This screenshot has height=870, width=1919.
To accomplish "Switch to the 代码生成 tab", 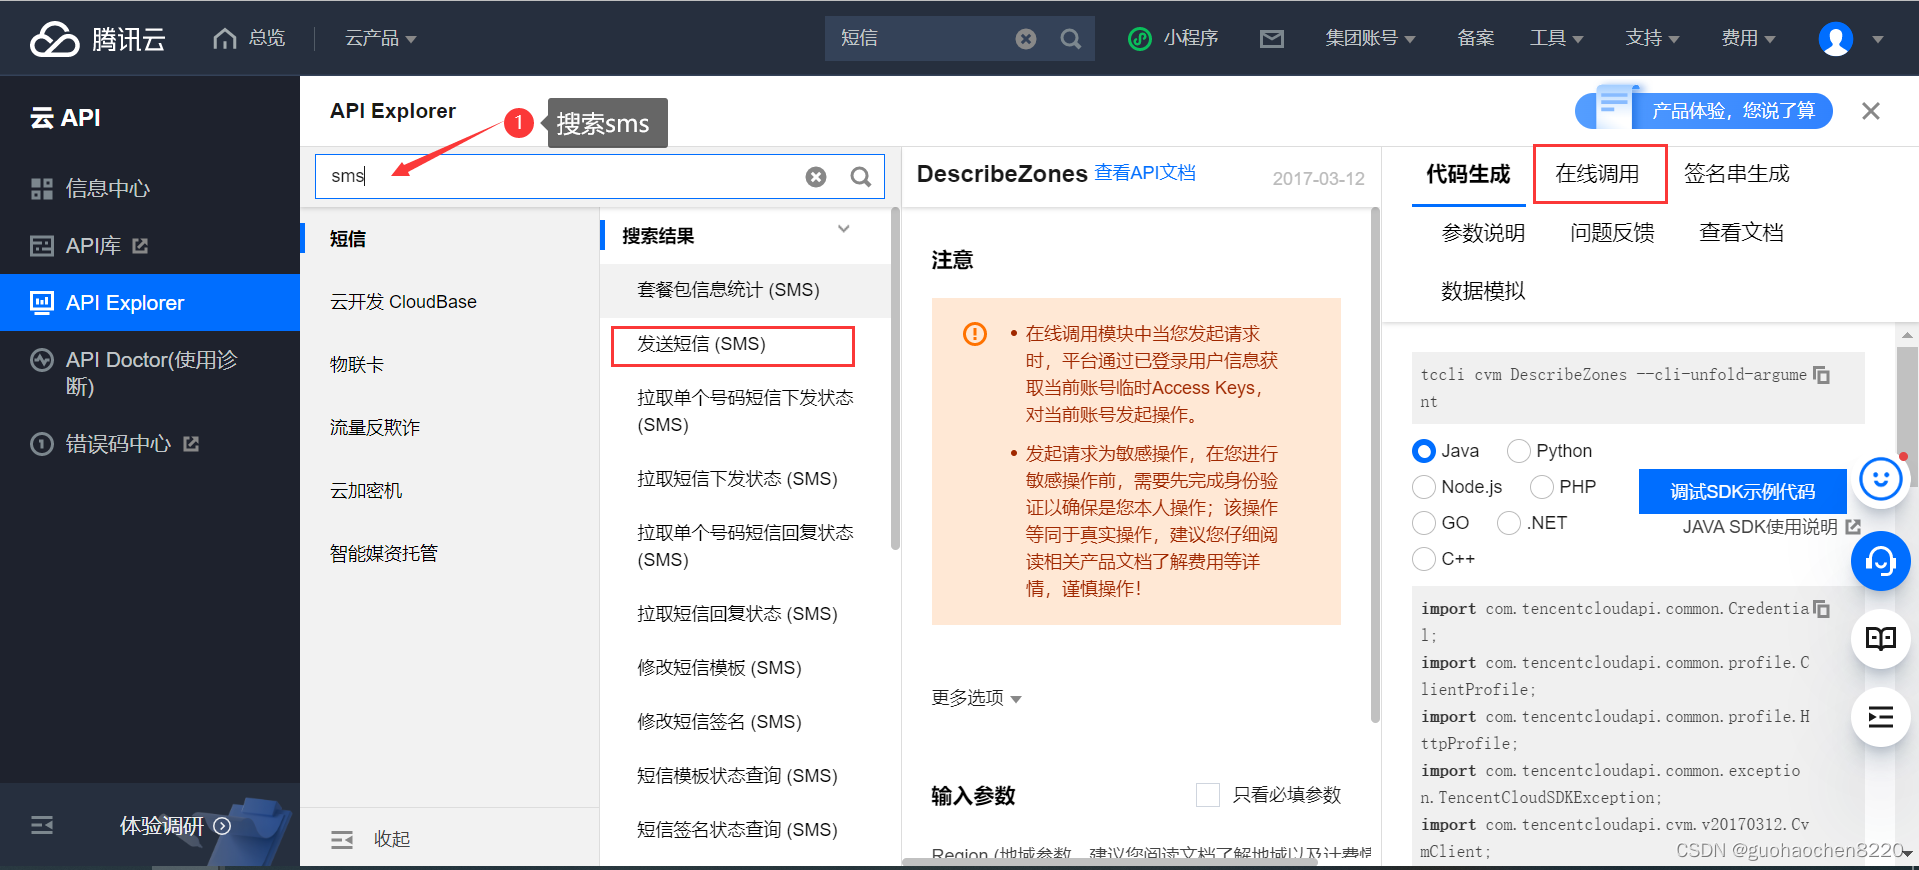I will pyautogui.click(x=1468, y=175).
